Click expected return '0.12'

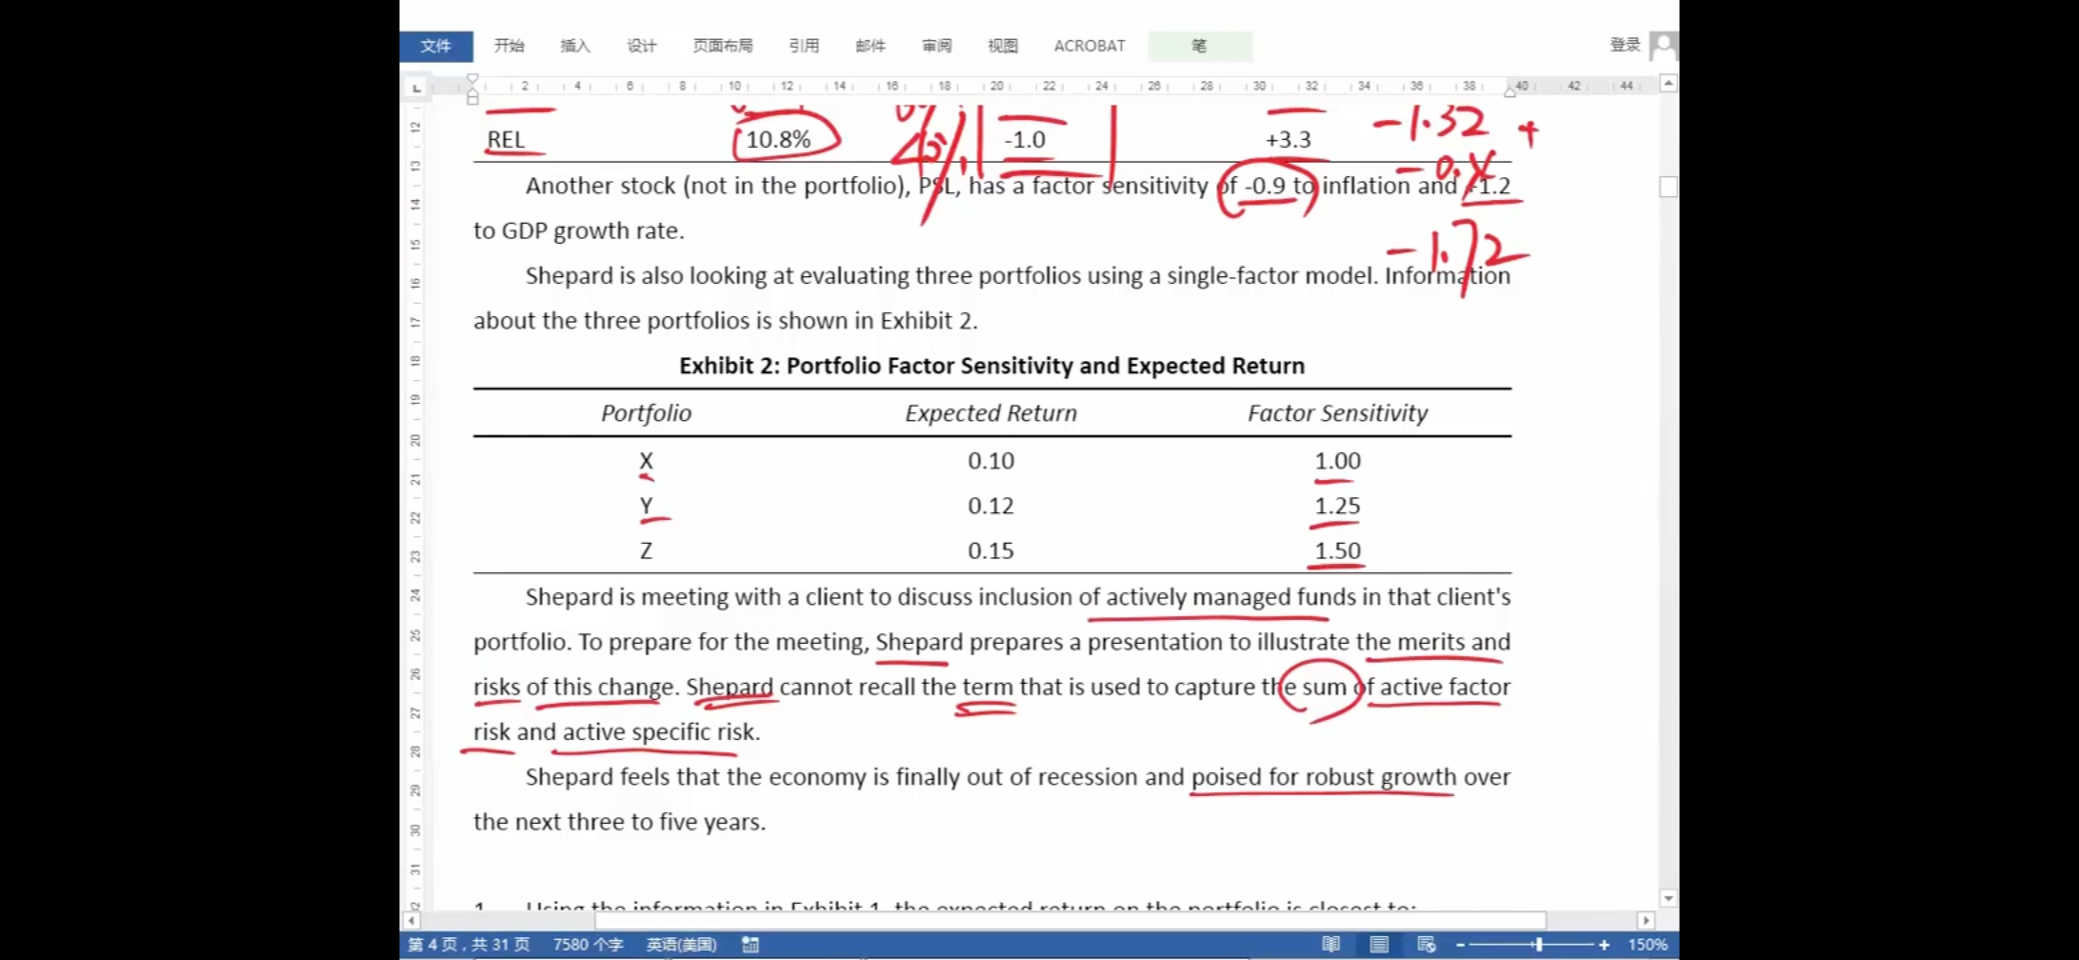pos(991,506)
